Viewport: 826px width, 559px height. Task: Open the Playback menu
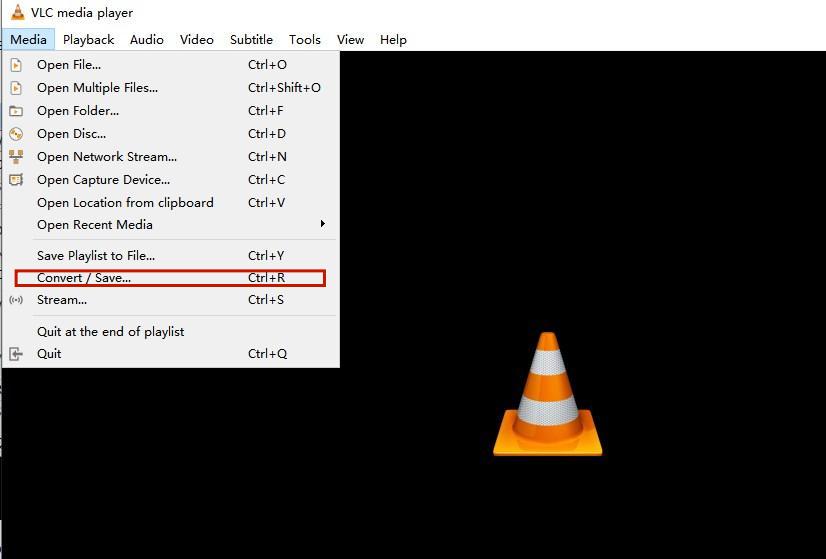(88, 40)
